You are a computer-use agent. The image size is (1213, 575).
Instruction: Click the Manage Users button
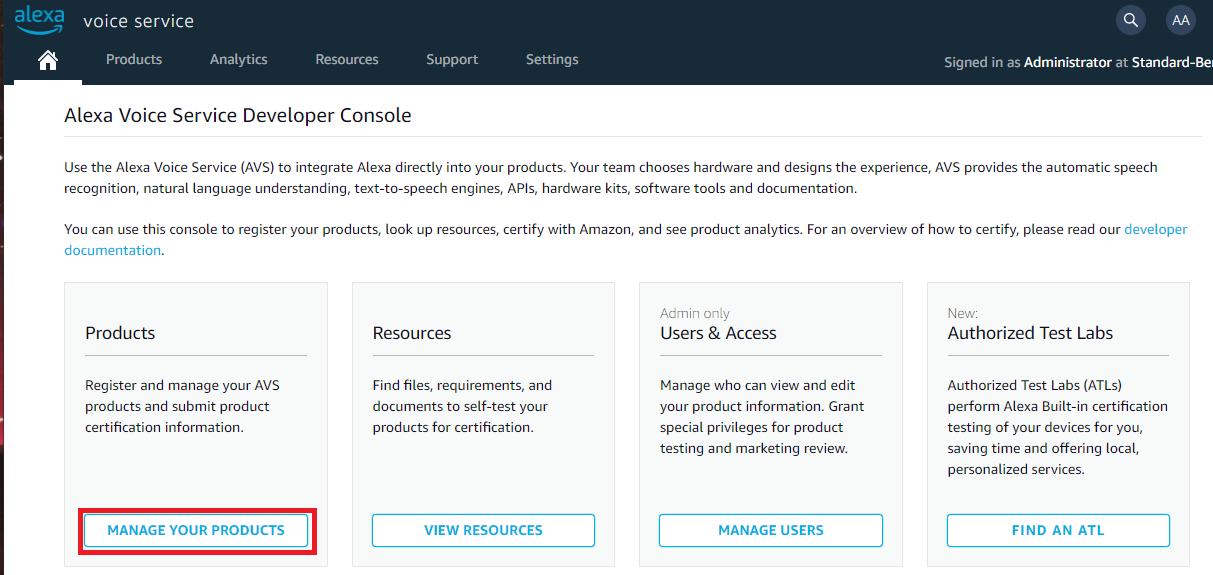click(x=771, y=530)
